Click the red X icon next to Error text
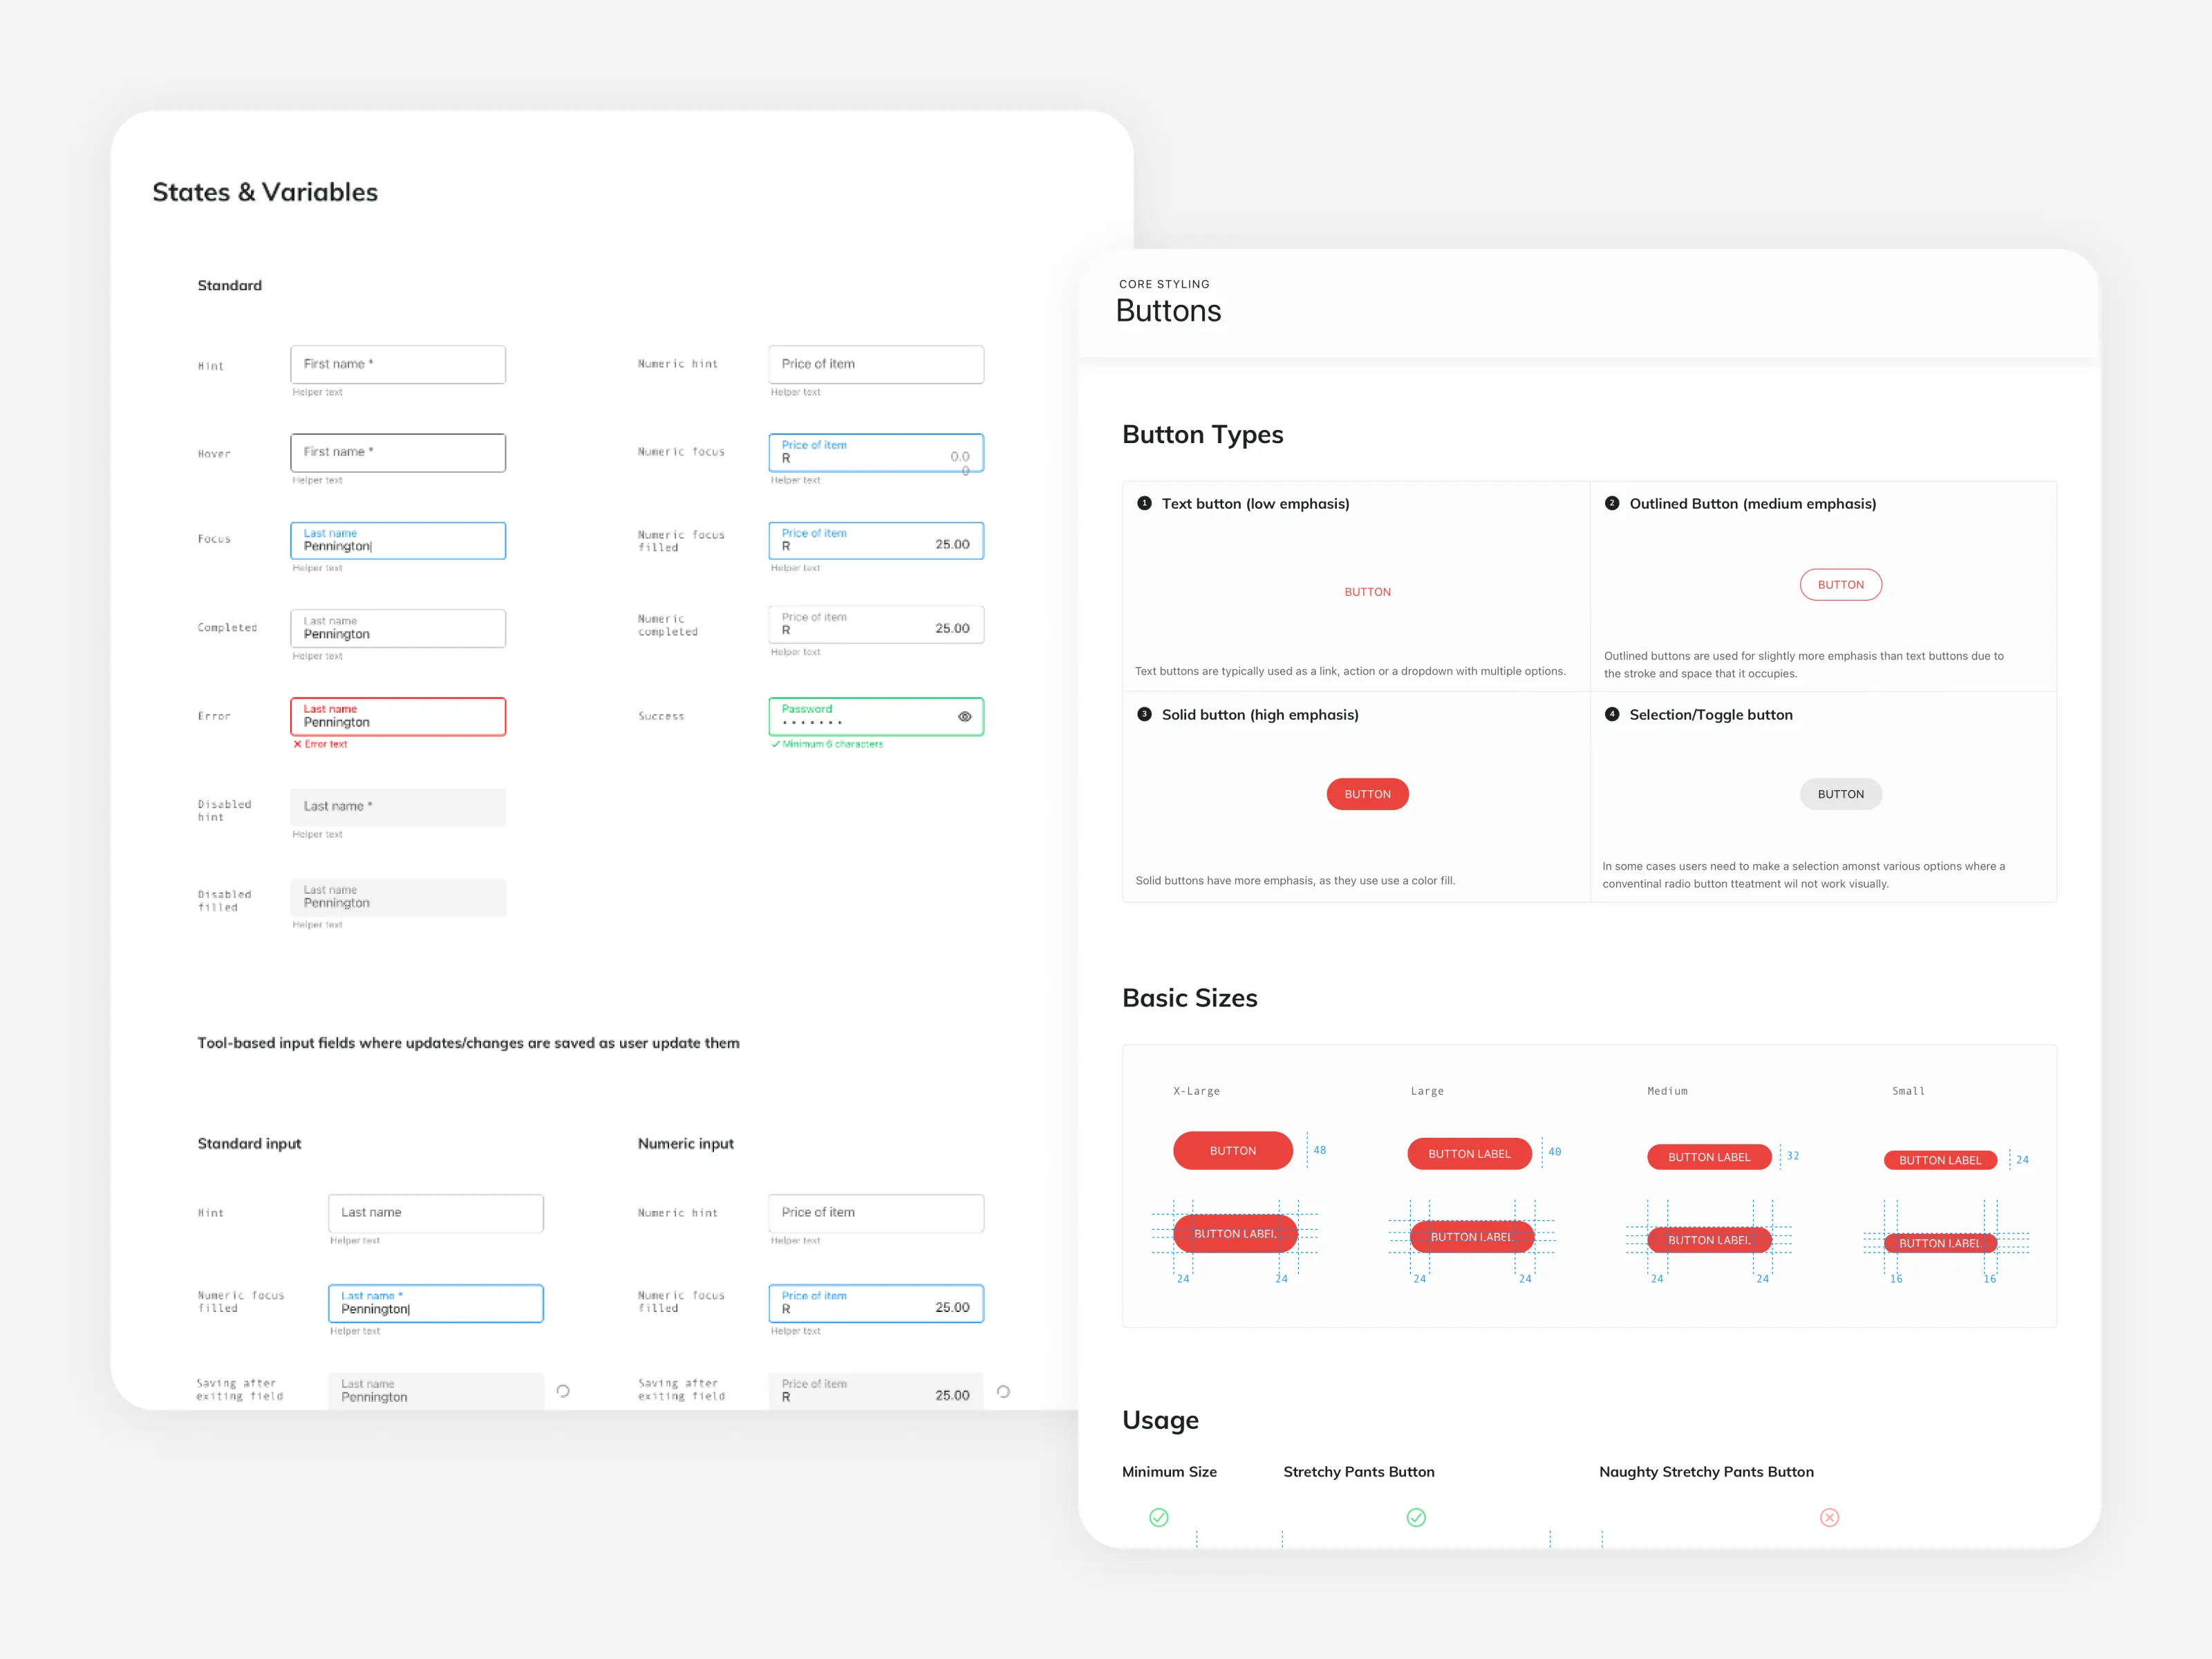The height and width of the screenshot is (1659, 2212). (297, 744)
